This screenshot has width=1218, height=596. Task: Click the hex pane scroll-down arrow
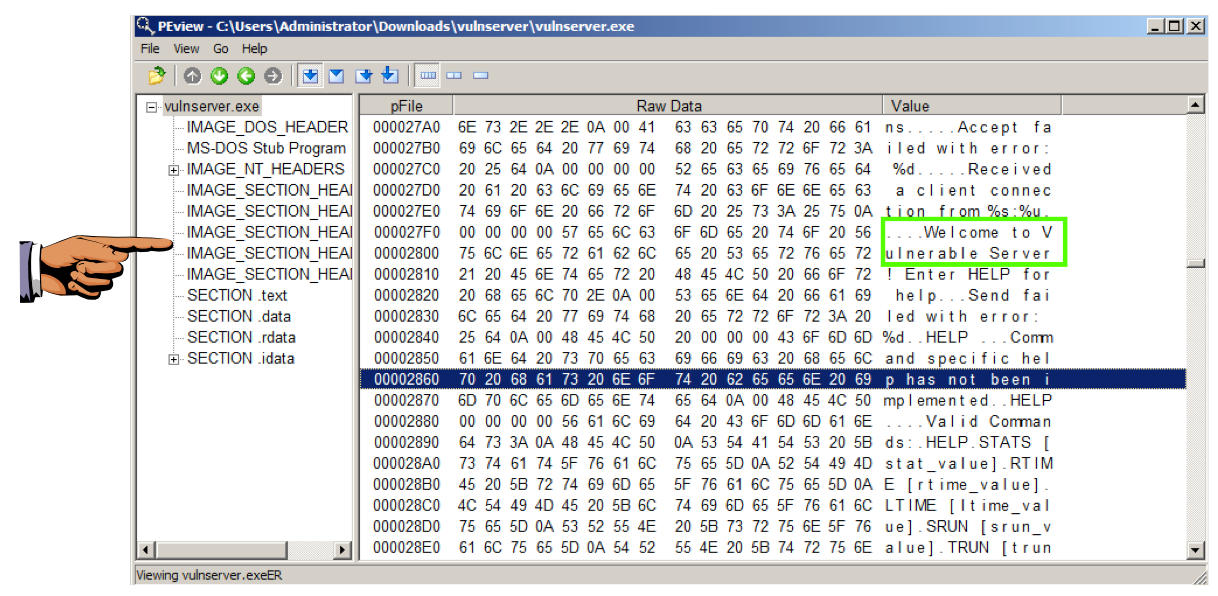point(1195,549)
